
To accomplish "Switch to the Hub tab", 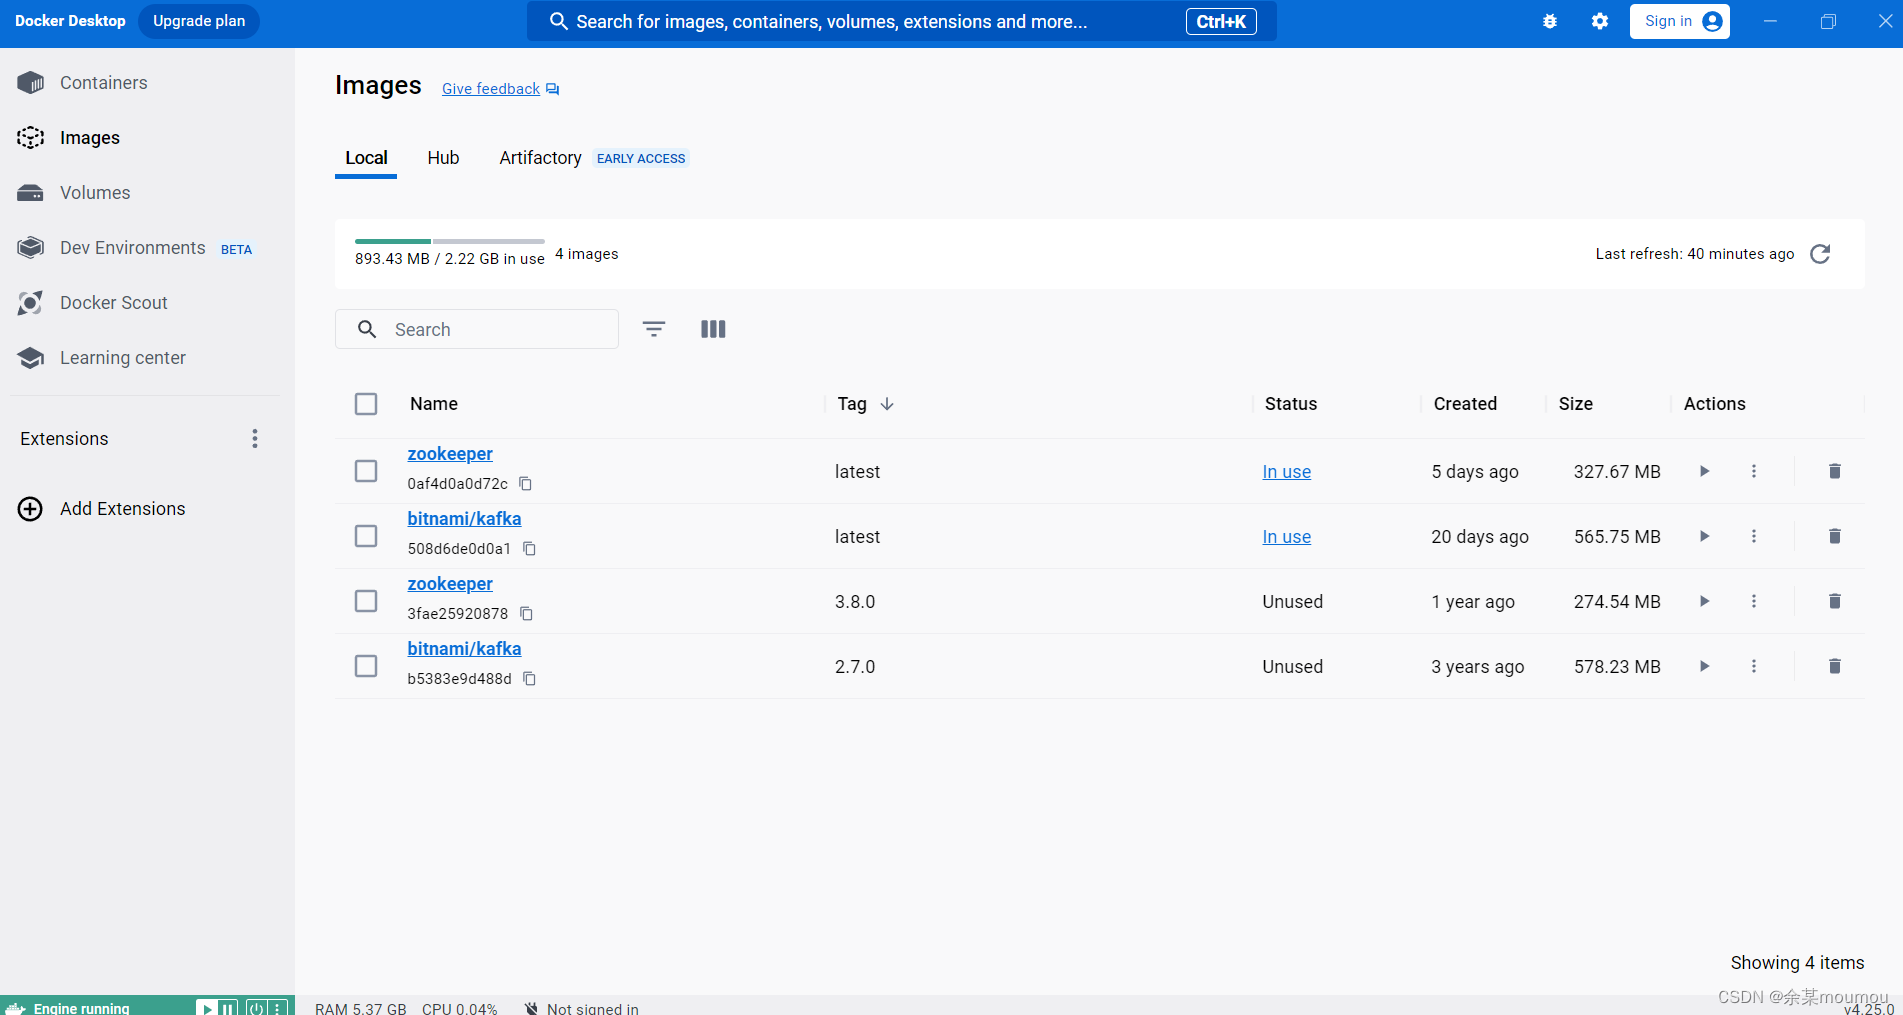I will [443, 158].
